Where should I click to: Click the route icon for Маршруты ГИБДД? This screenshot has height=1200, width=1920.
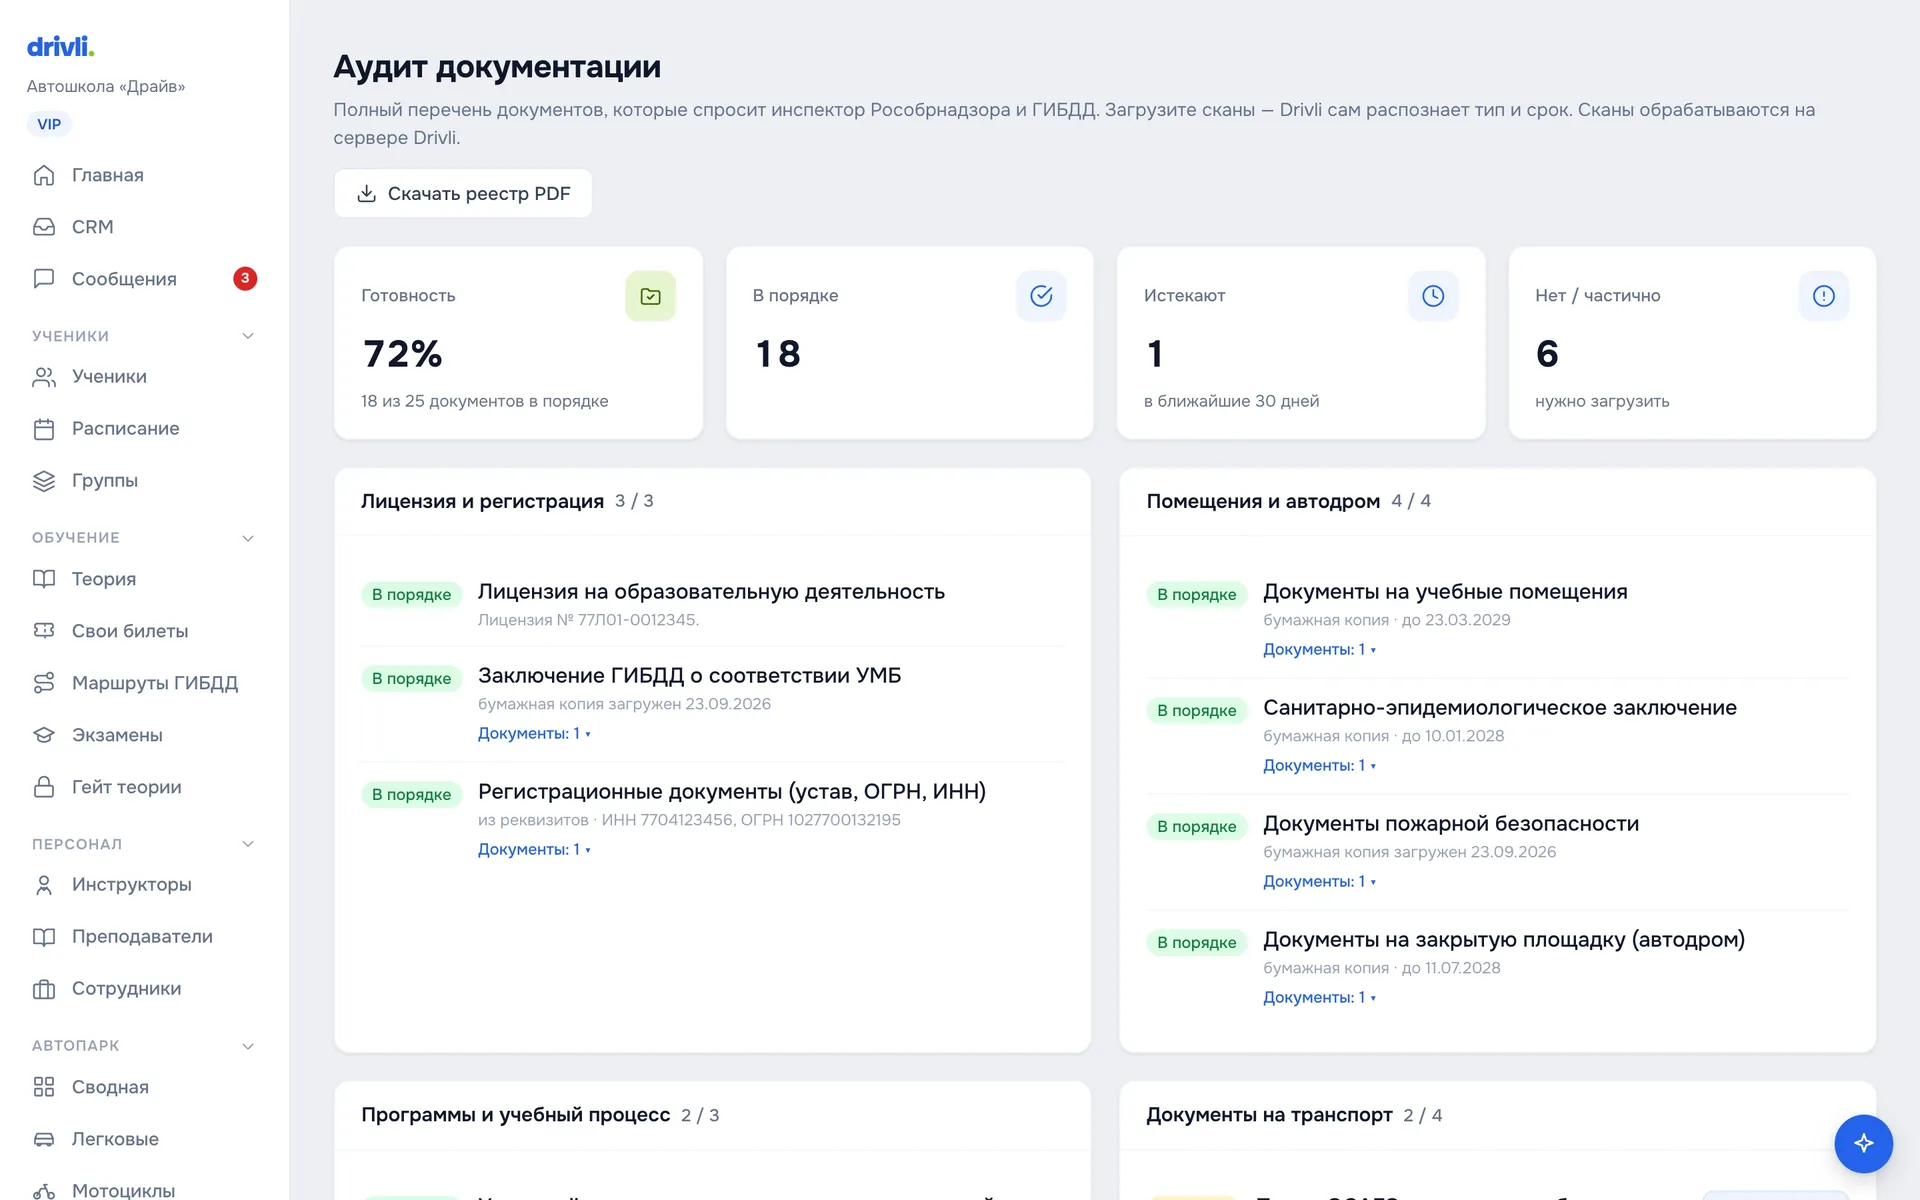[44, 683]
